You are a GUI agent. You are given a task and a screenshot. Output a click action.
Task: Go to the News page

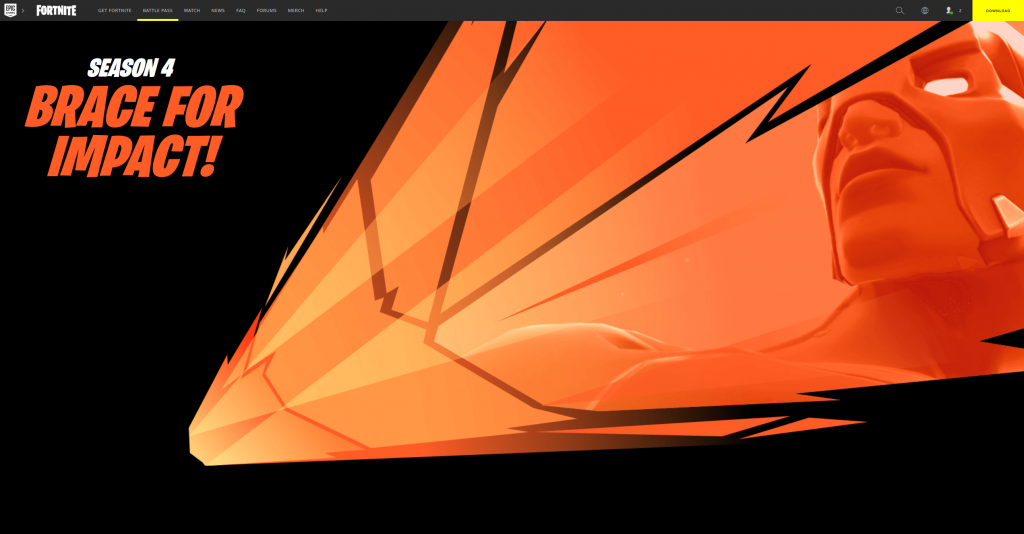click(x=218, y=10)
